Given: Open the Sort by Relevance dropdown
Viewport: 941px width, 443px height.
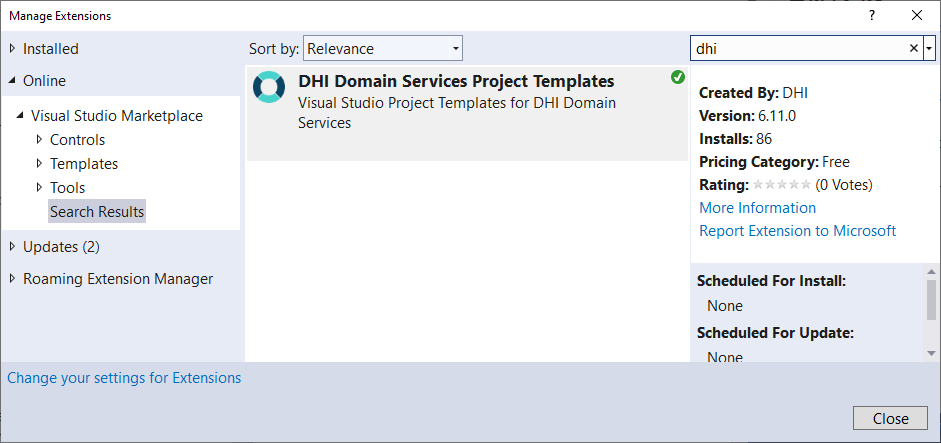Looking at the screenshot, I should (x=383, y=49).
